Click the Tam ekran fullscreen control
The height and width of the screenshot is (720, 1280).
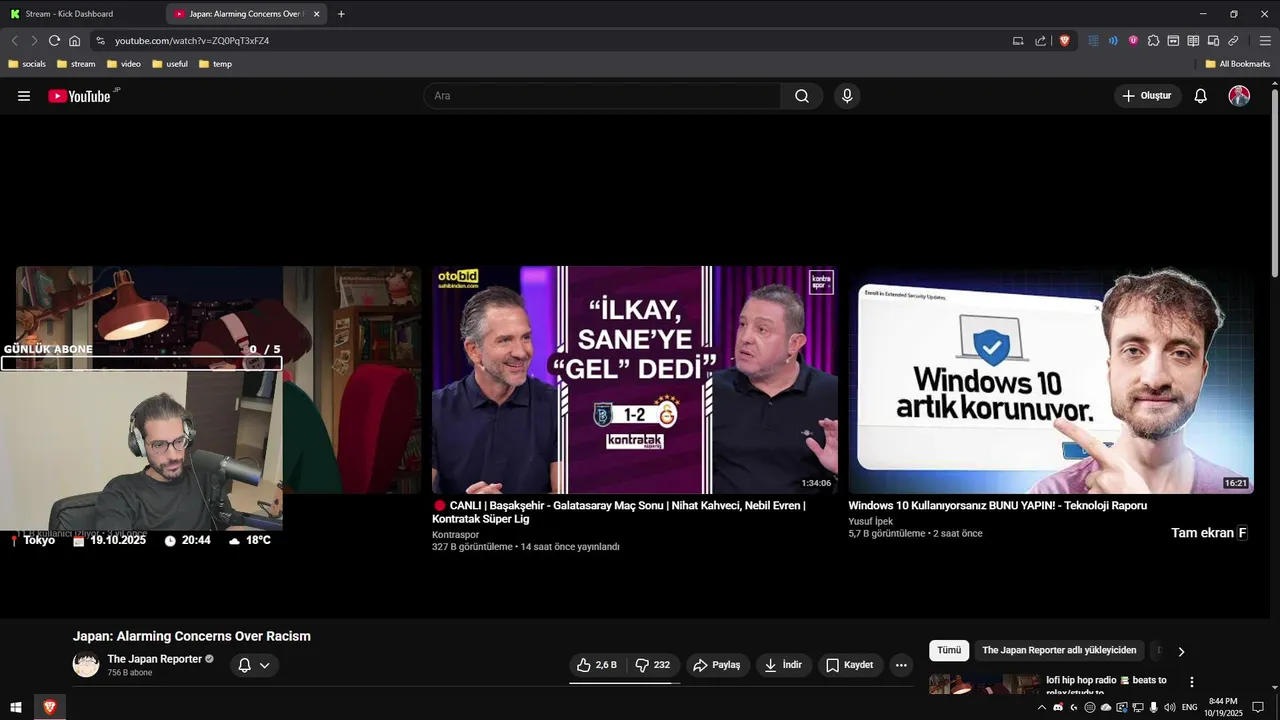click(1209, 533)
